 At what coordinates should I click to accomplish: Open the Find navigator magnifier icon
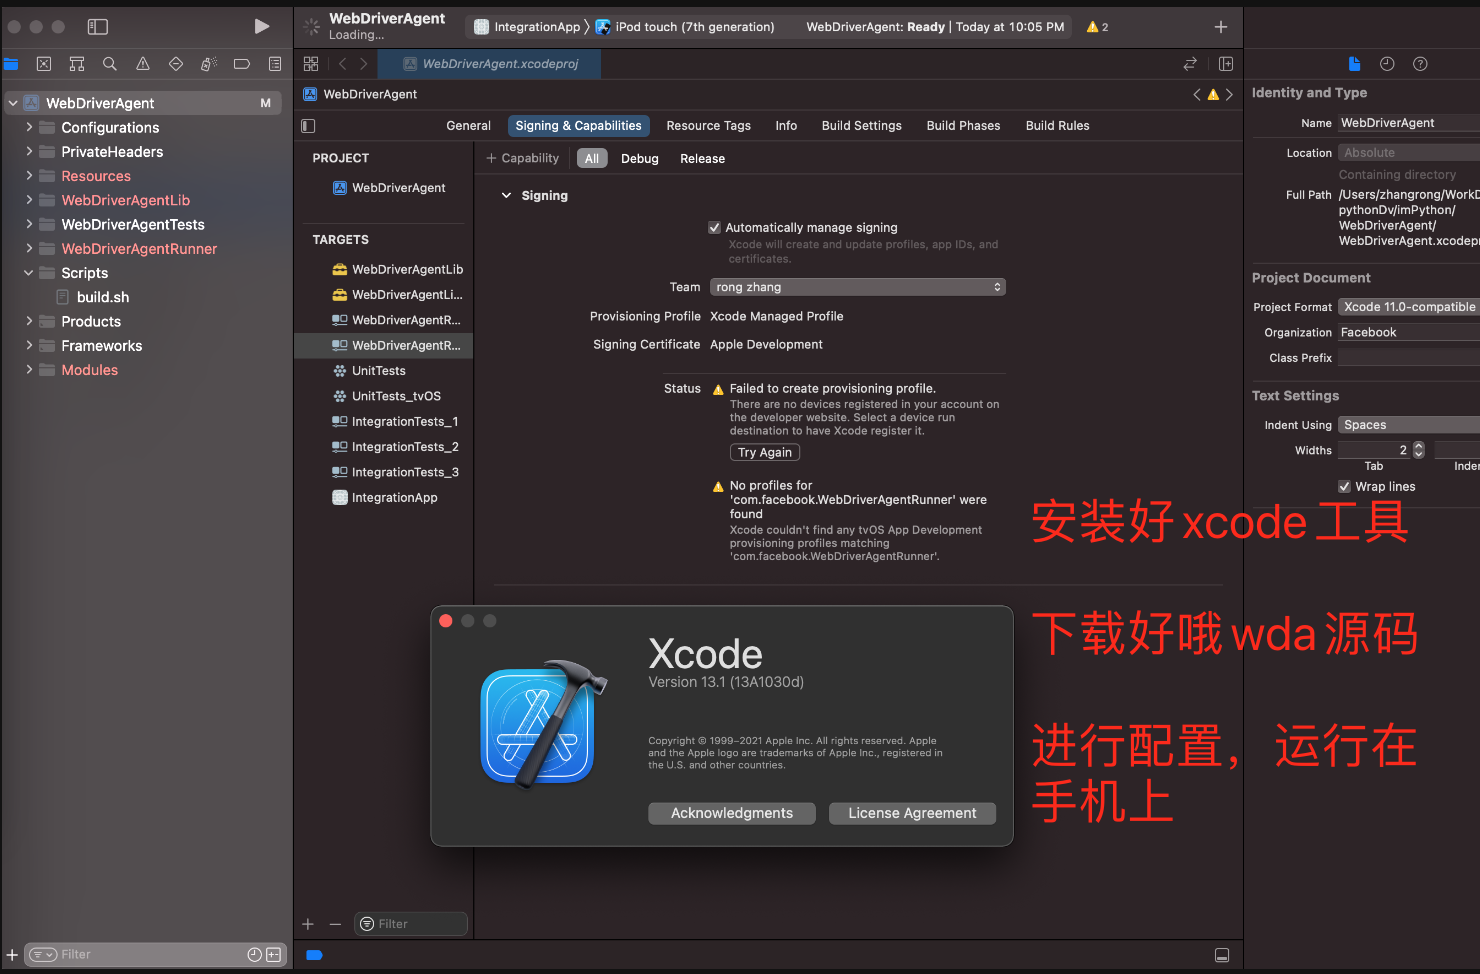point(110,64)
